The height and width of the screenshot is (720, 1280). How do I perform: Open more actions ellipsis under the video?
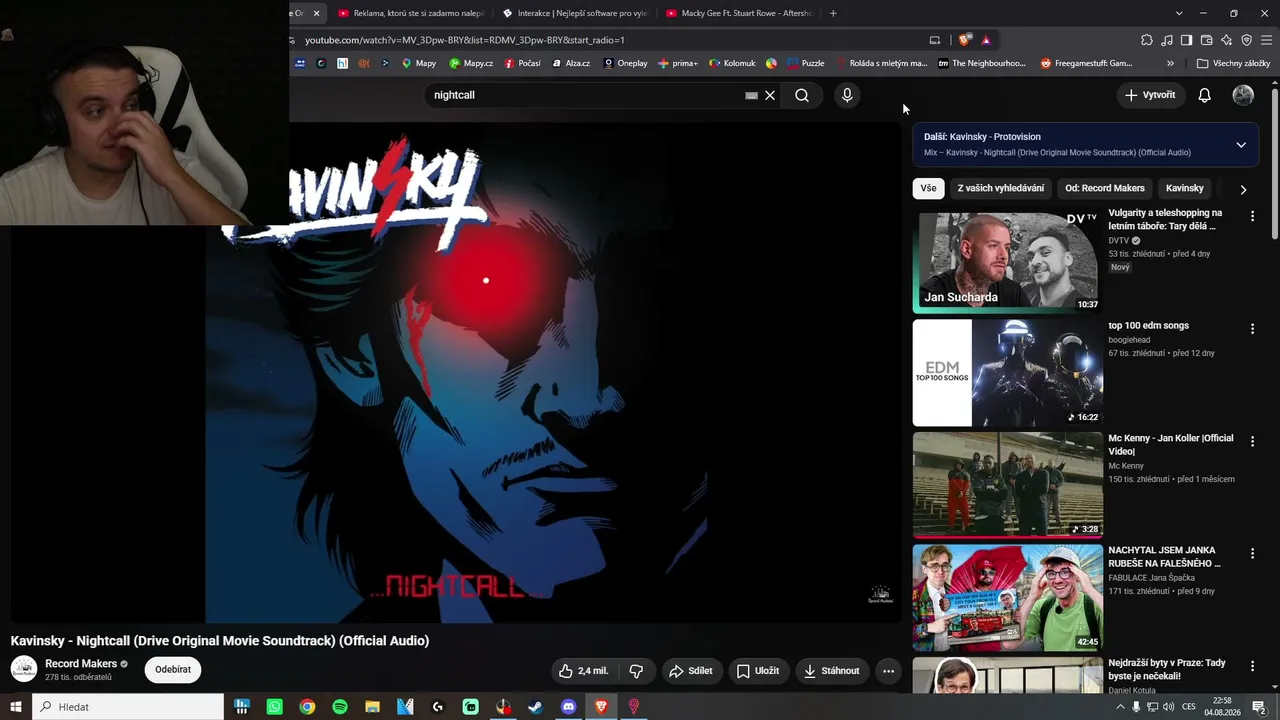pos(888,671)
